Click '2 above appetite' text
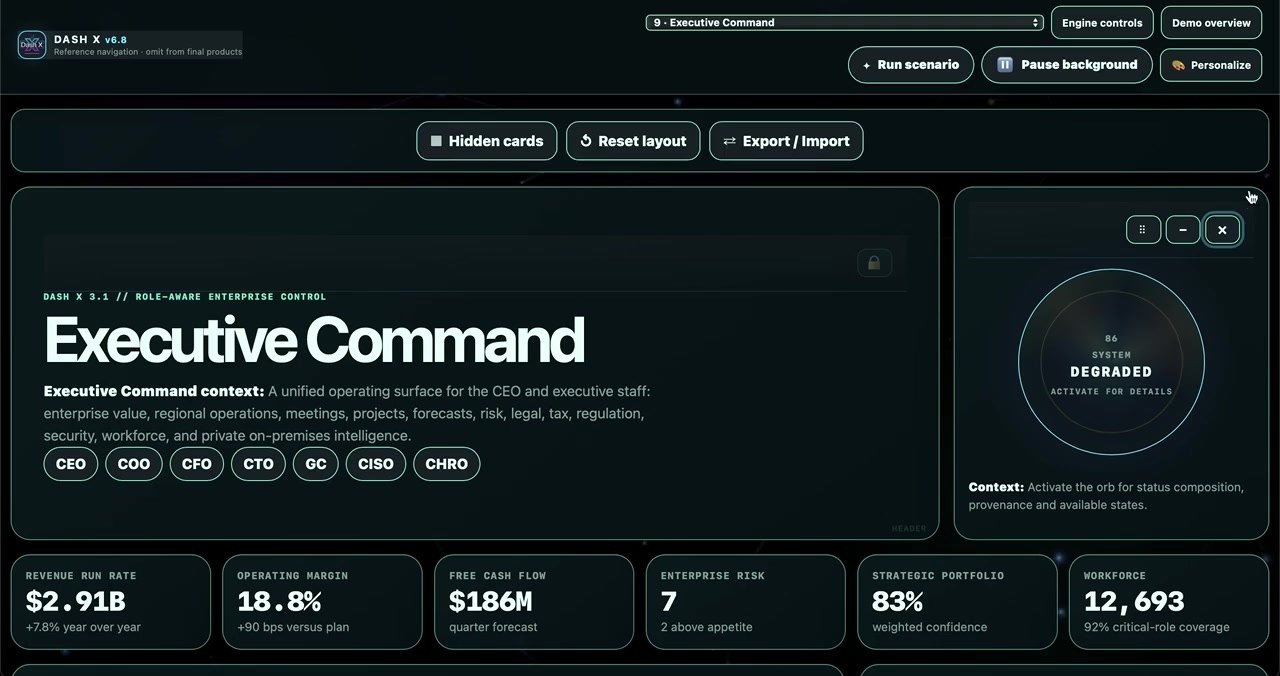The width and height of the screenshot is (1280, 676). pos(707,627)
